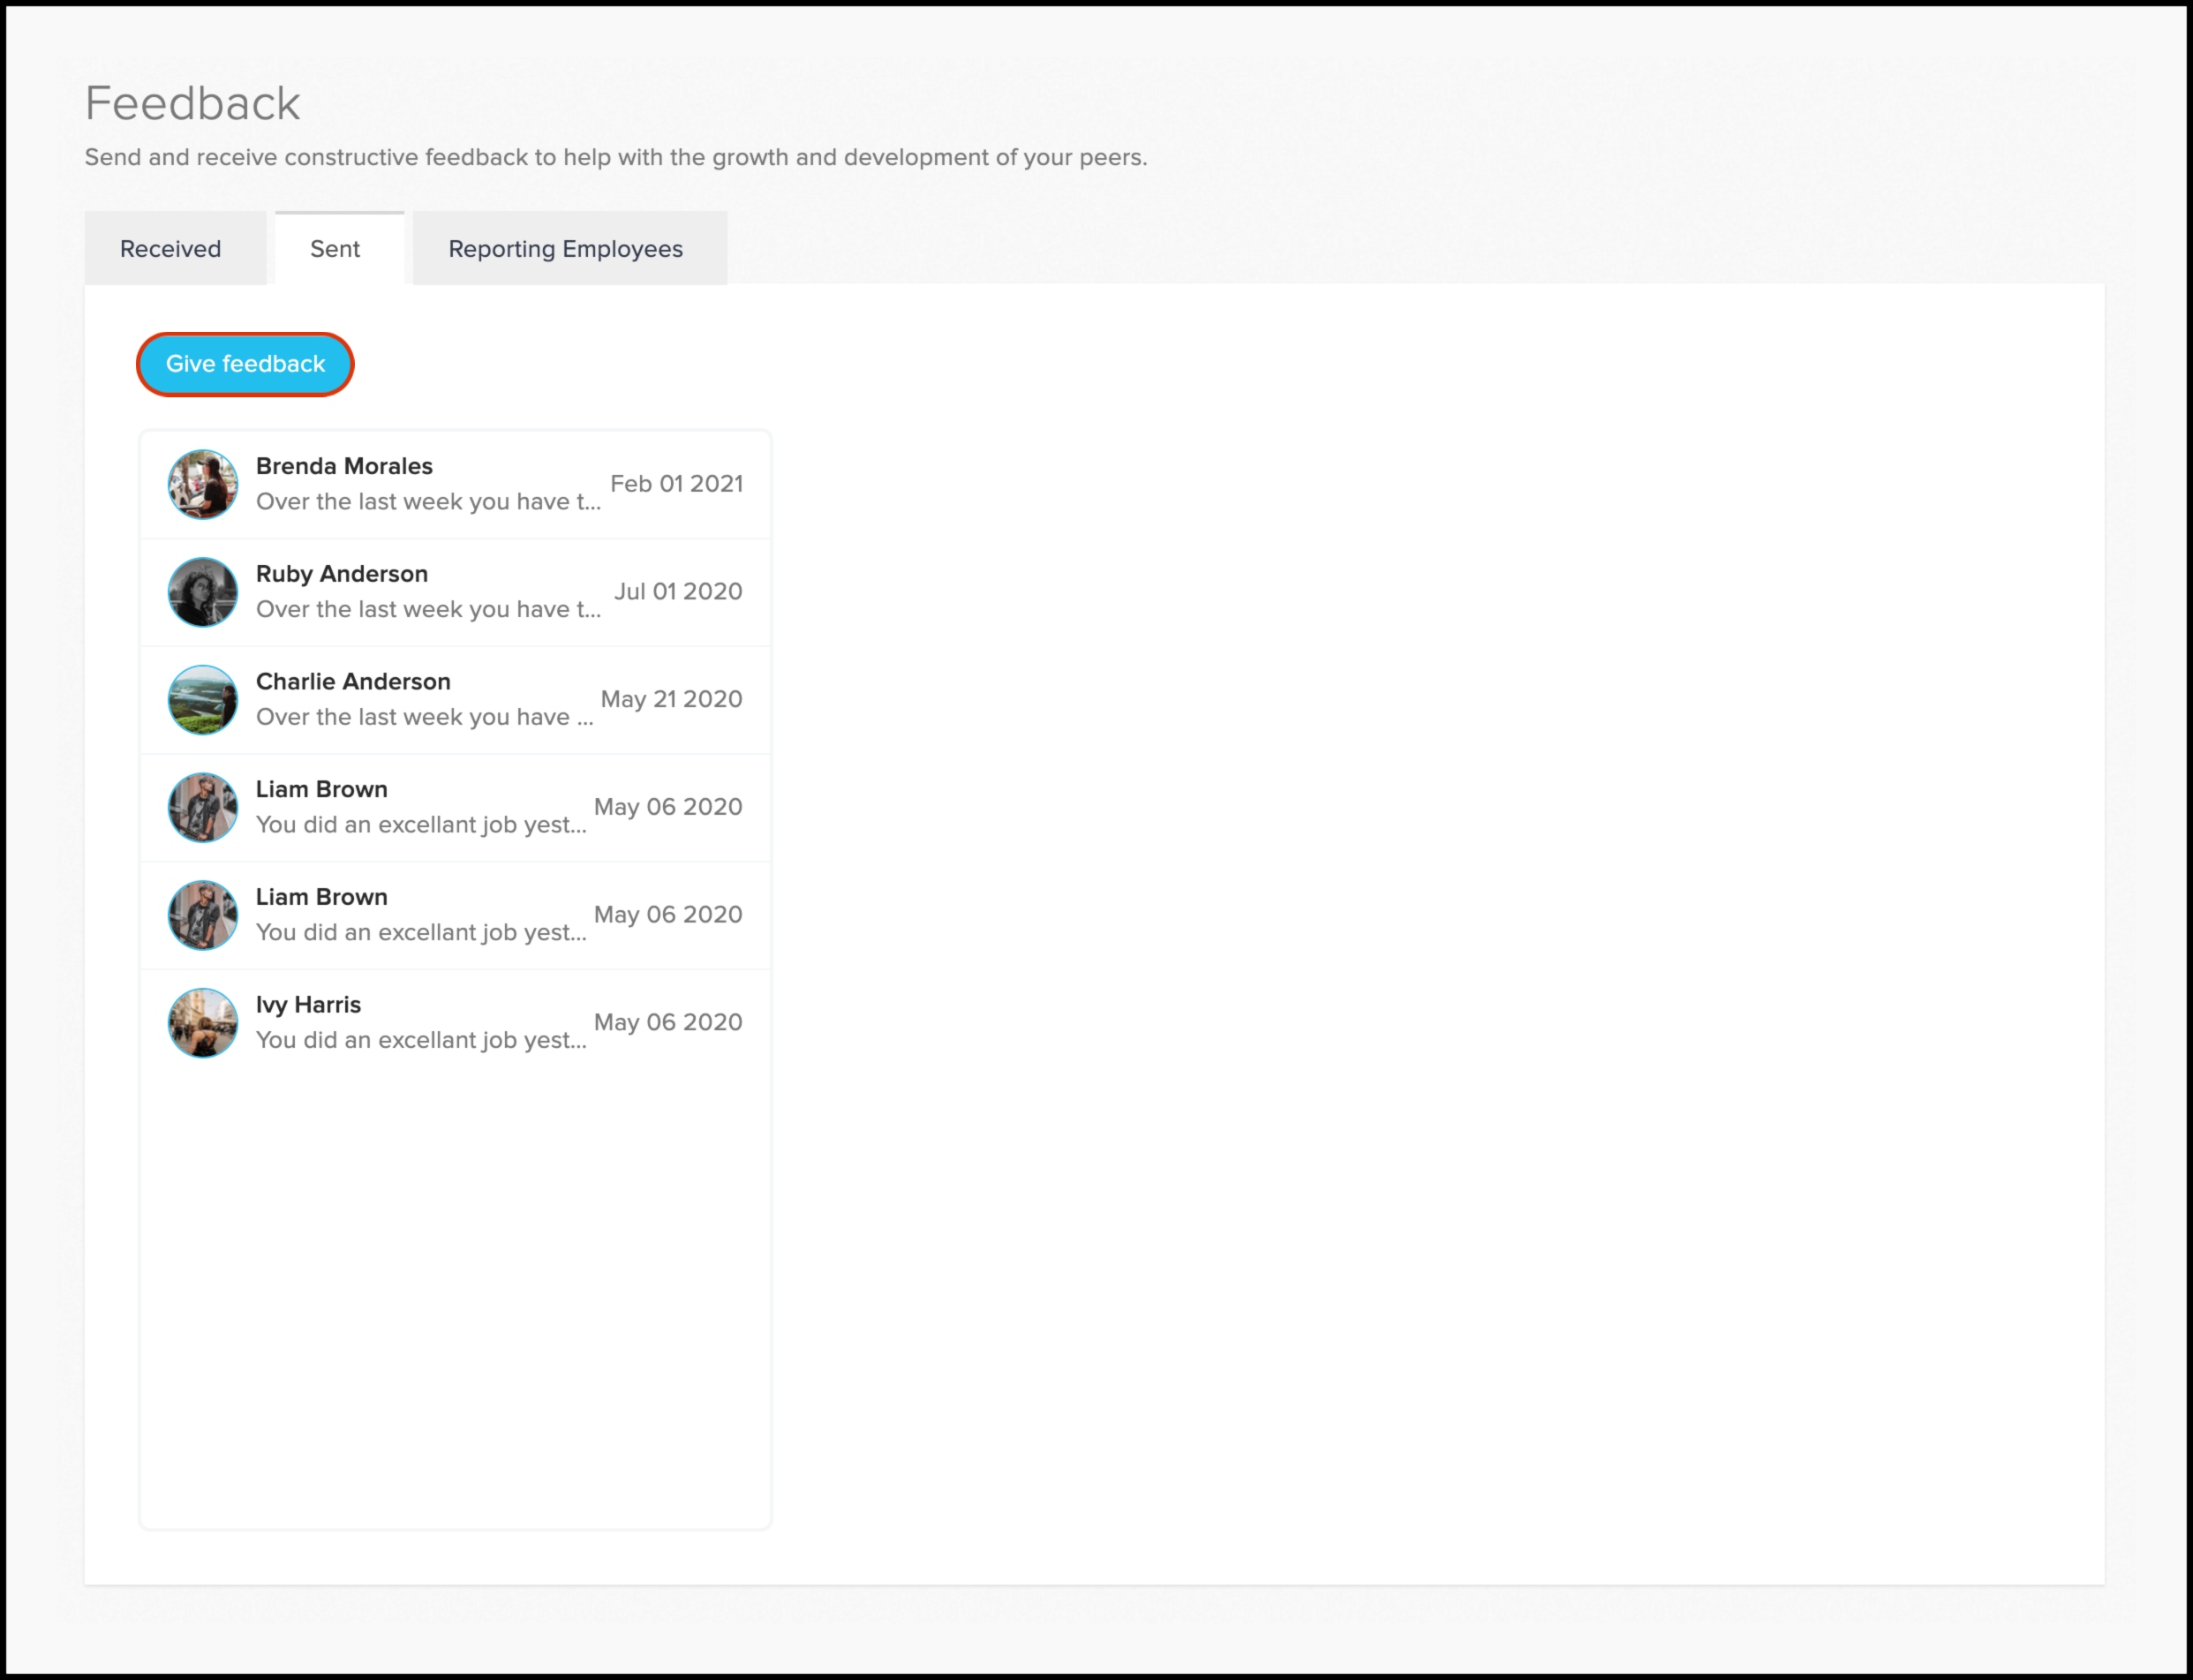Select the Charlie Anderson name label
Viewport: 2193px width, 1680px height.
353,682
